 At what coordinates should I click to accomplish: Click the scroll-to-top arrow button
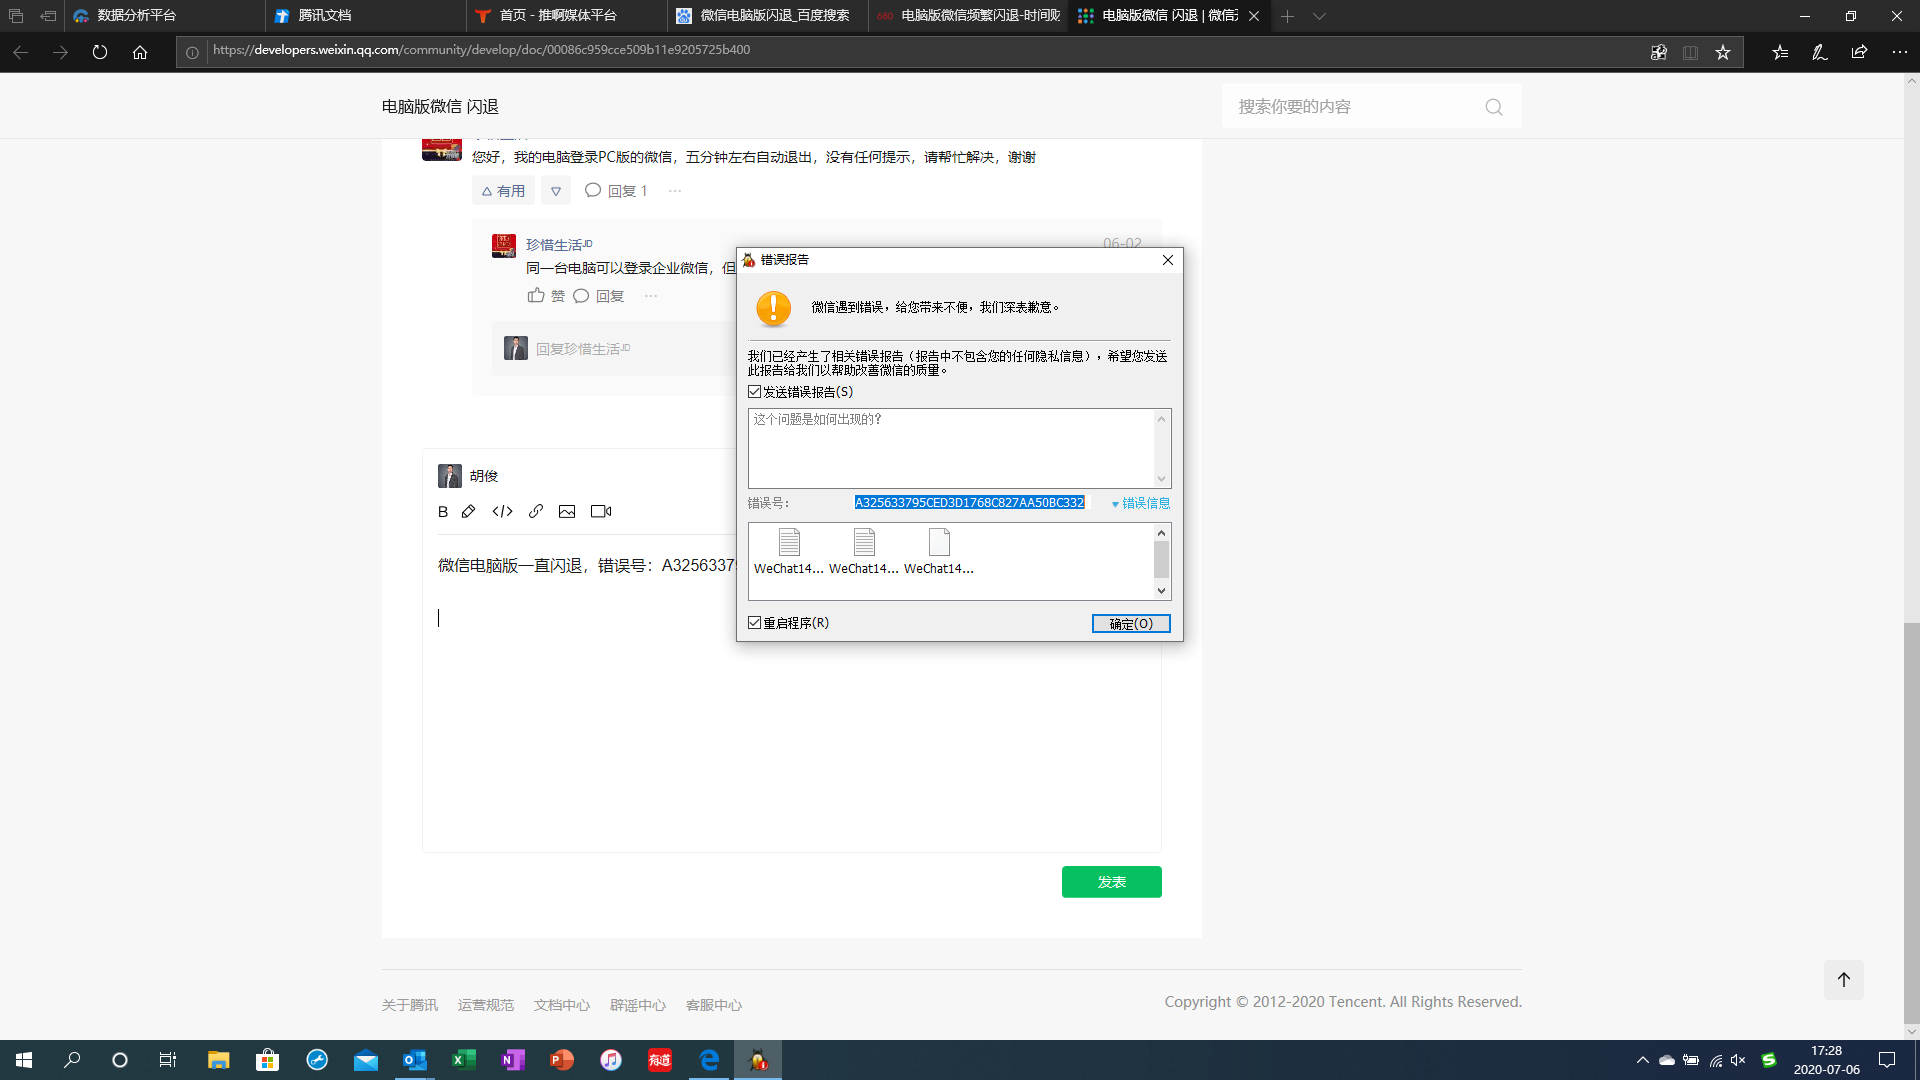[x=1844, y=980]
